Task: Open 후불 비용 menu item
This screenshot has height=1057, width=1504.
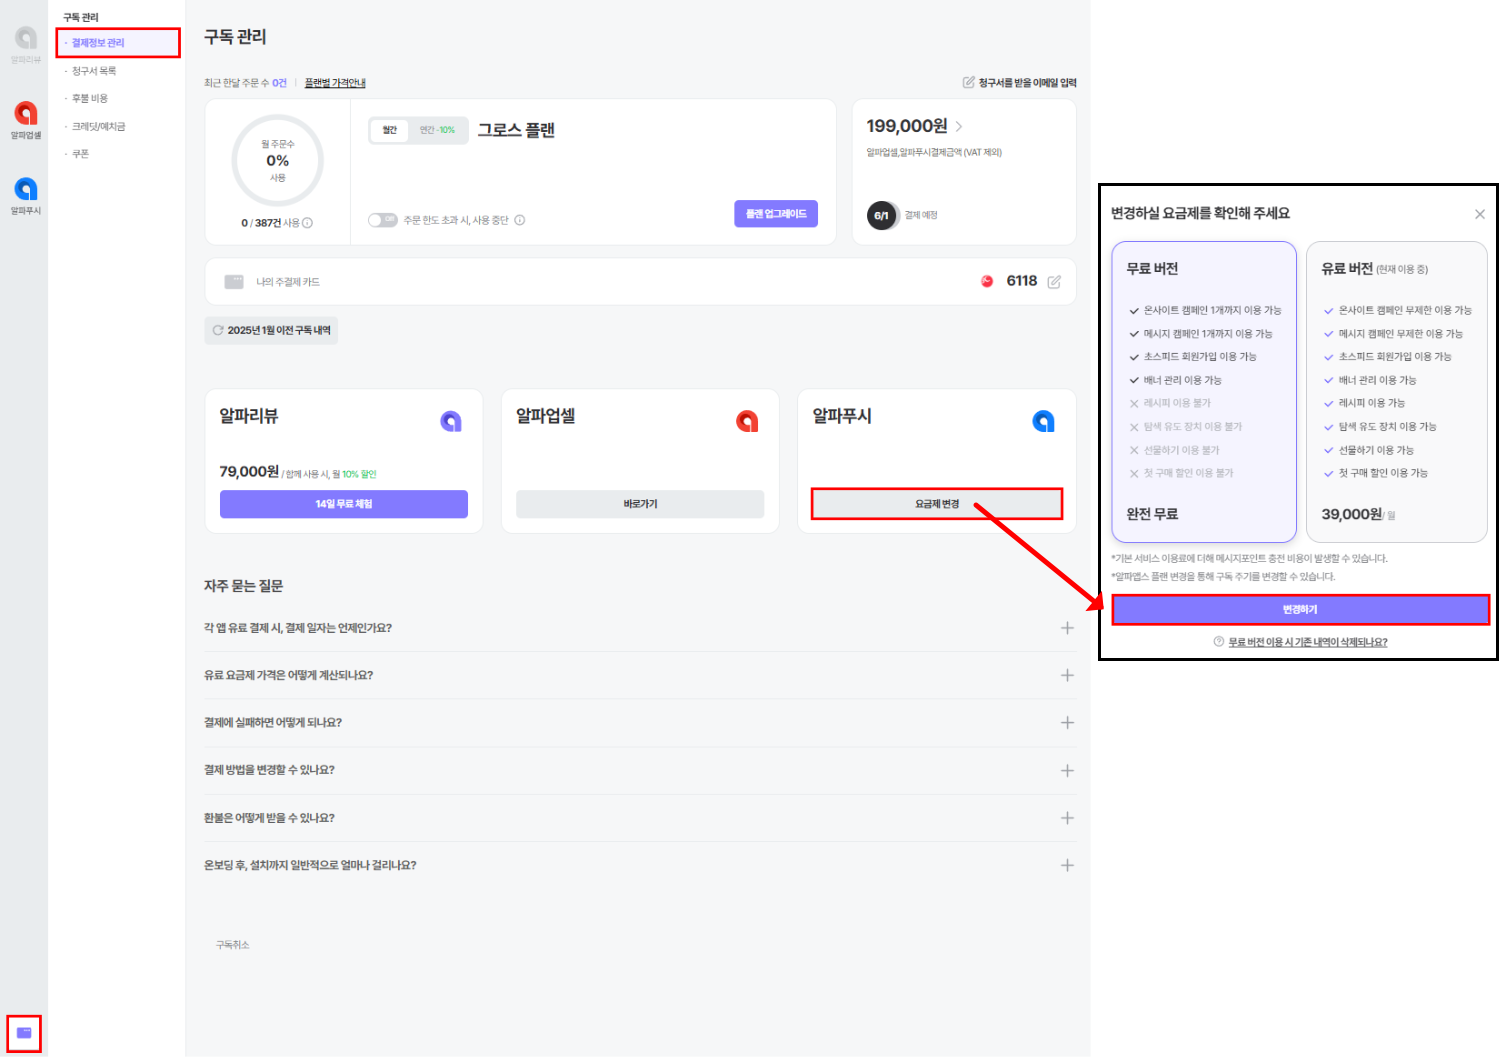Action: 90,99
